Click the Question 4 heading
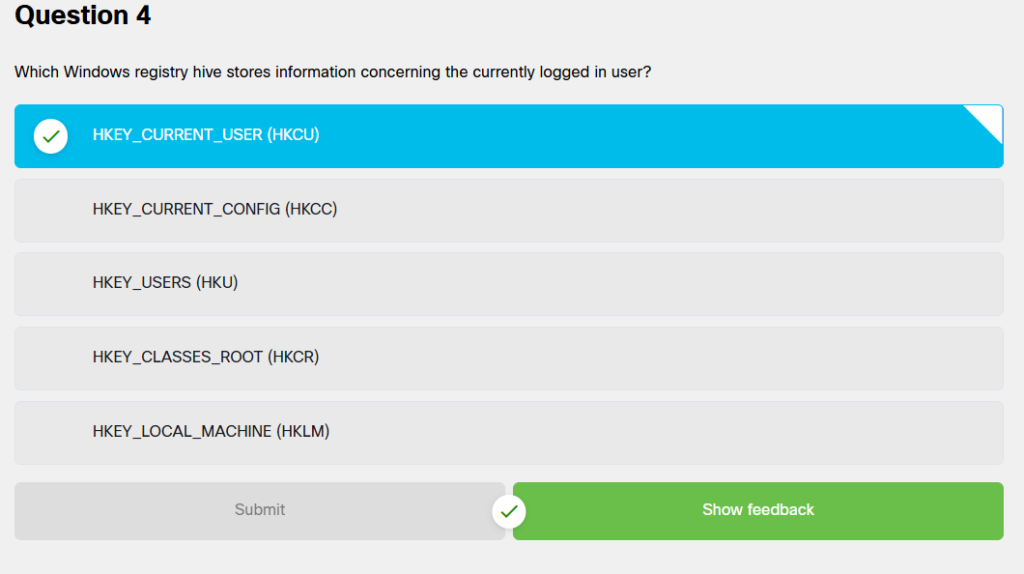Image resolution: width=1024 pixels, height=574 pixels. pyautogui.click(x=83, y=16)
